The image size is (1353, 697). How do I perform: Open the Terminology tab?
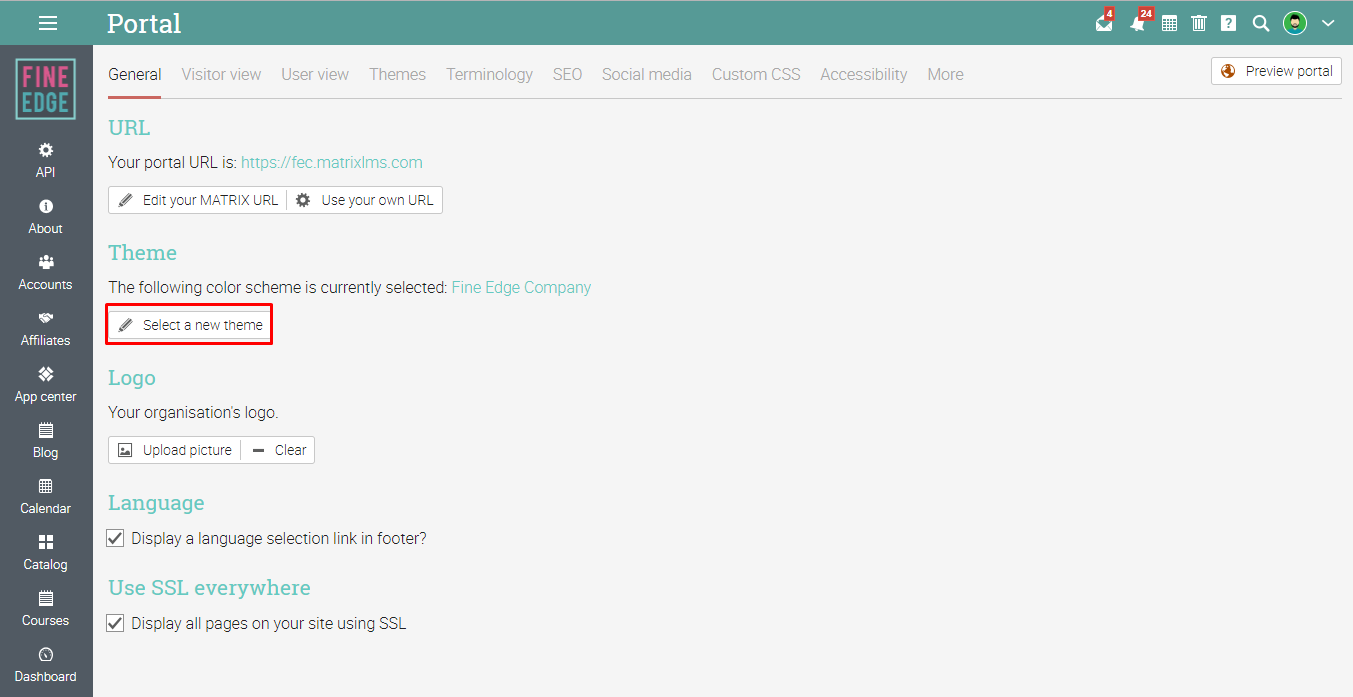pos(489,74)
